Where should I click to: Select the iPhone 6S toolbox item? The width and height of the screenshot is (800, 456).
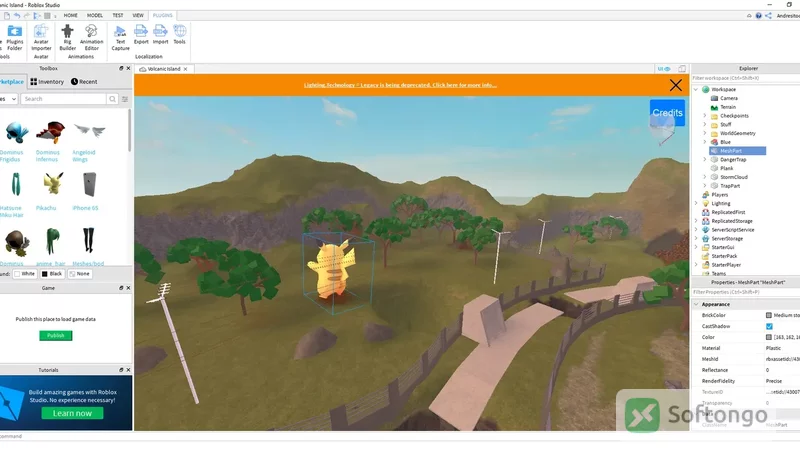(88, 191)
